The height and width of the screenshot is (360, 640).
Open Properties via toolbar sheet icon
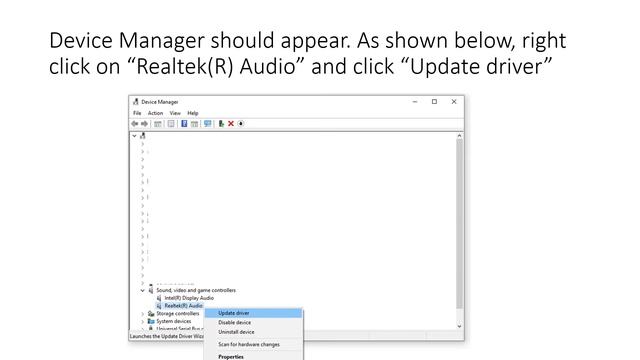click(x=171, y=124)
